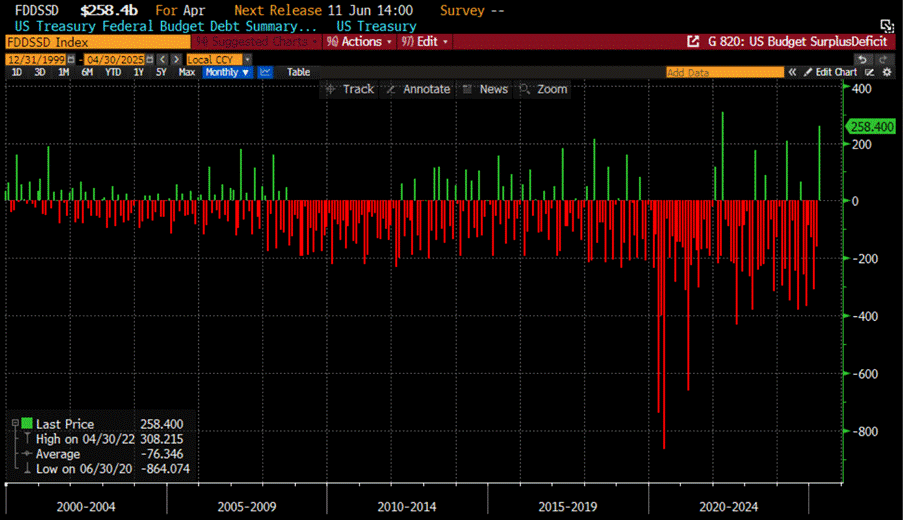Collapse the legend box toggle
Image resolution: width=903 pixels, height=520 pixels.
pos(16,423)
